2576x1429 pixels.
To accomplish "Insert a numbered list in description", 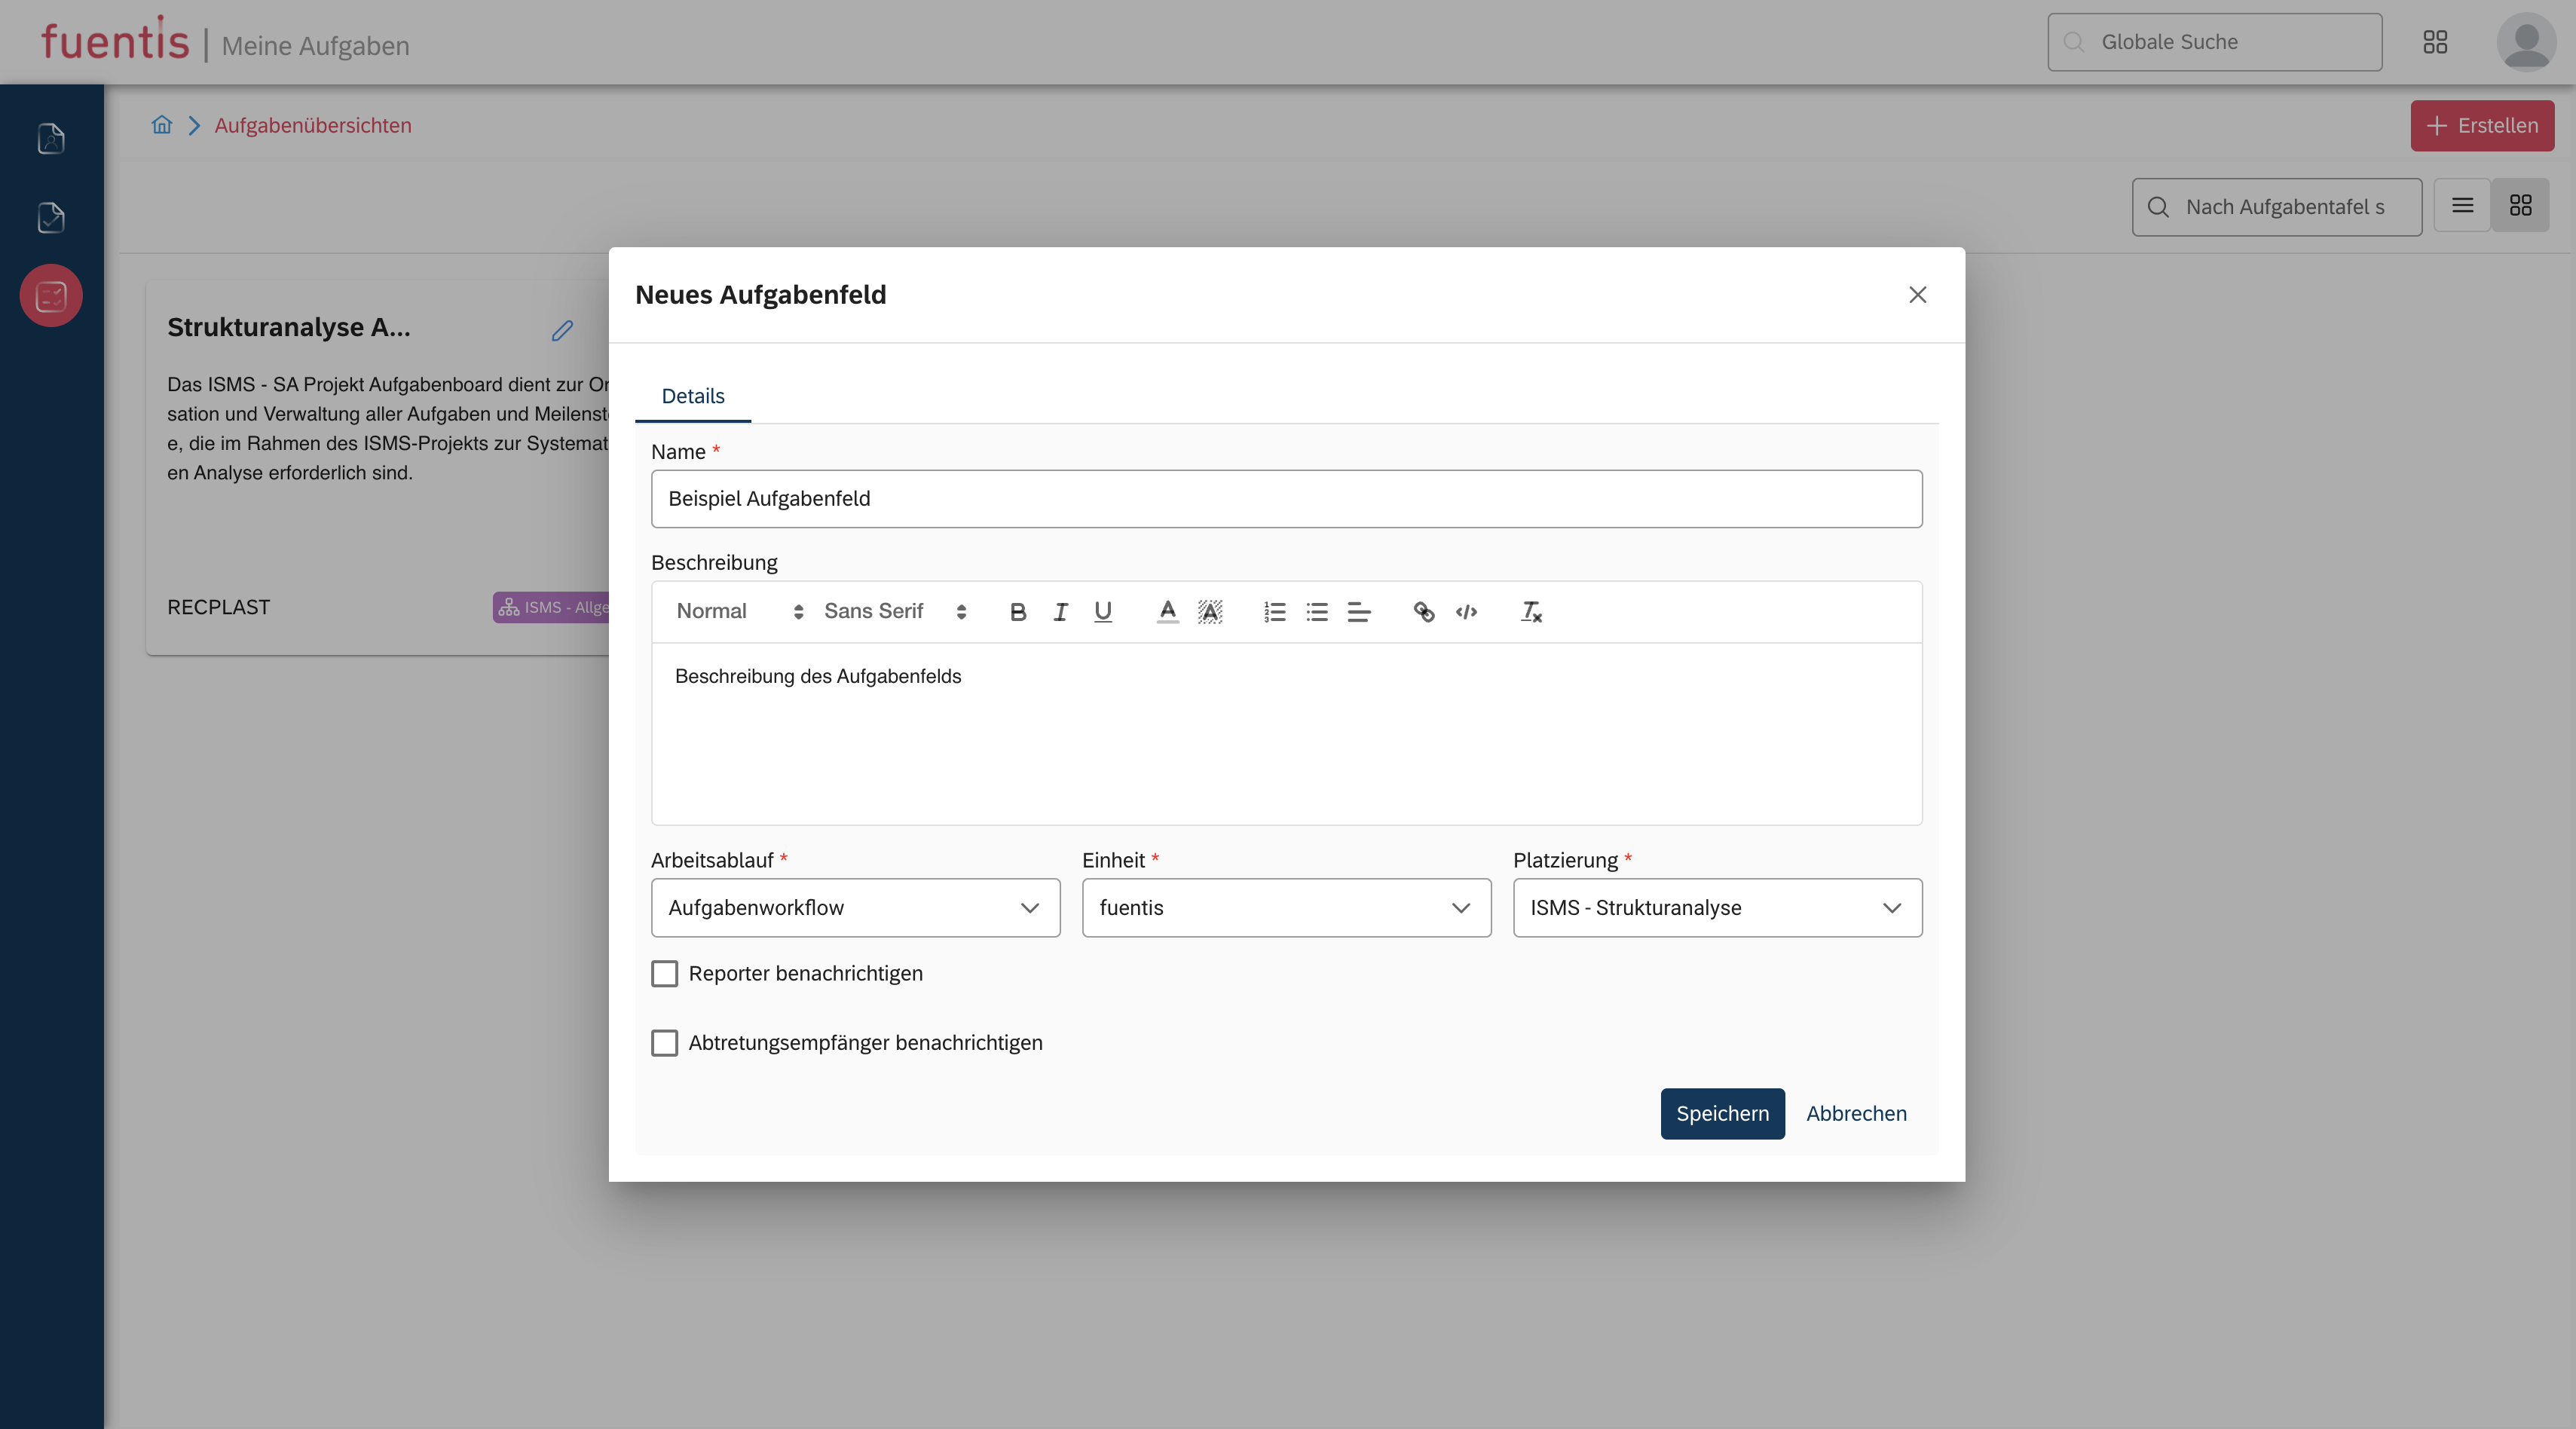I will click(x=1274, y=612).
